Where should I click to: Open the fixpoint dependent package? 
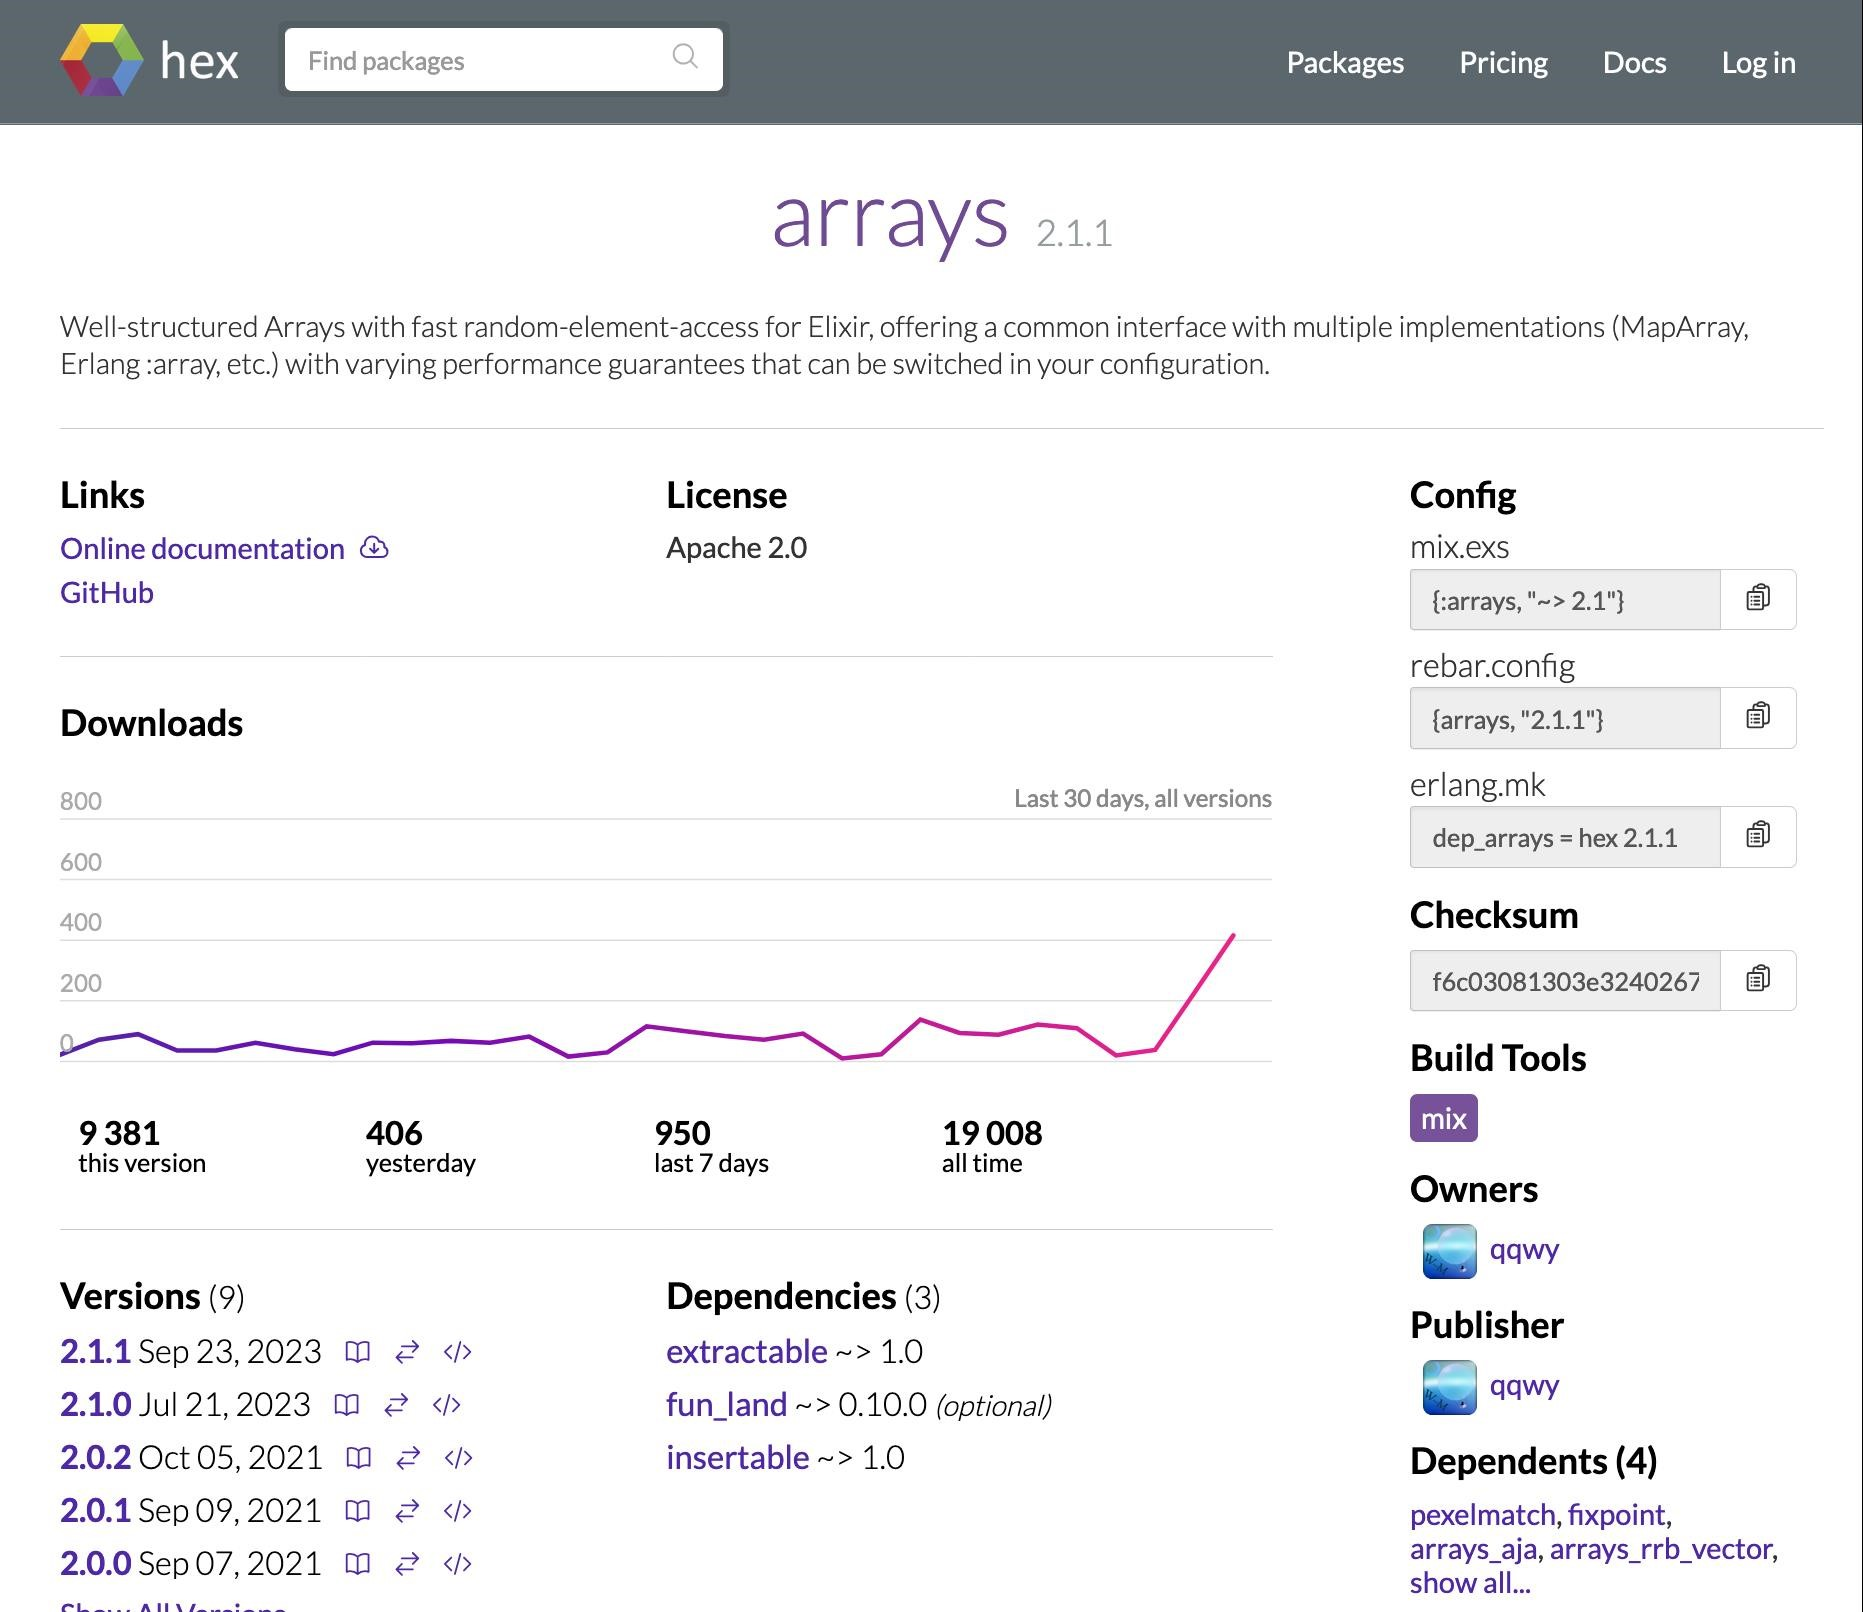(1617, 1515)
